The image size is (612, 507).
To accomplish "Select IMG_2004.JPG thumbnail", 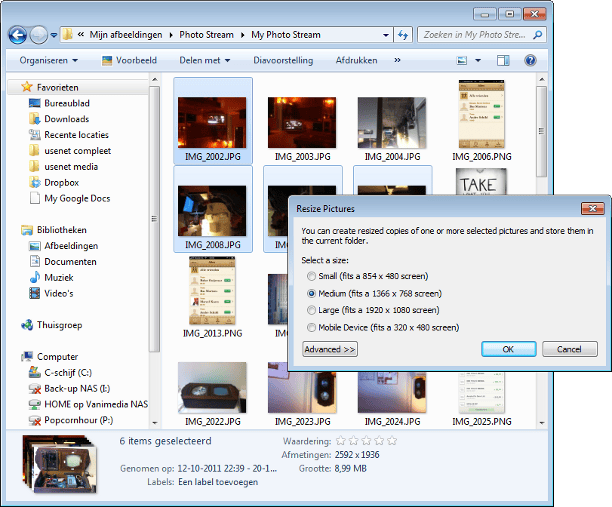I will pos(392,123).
